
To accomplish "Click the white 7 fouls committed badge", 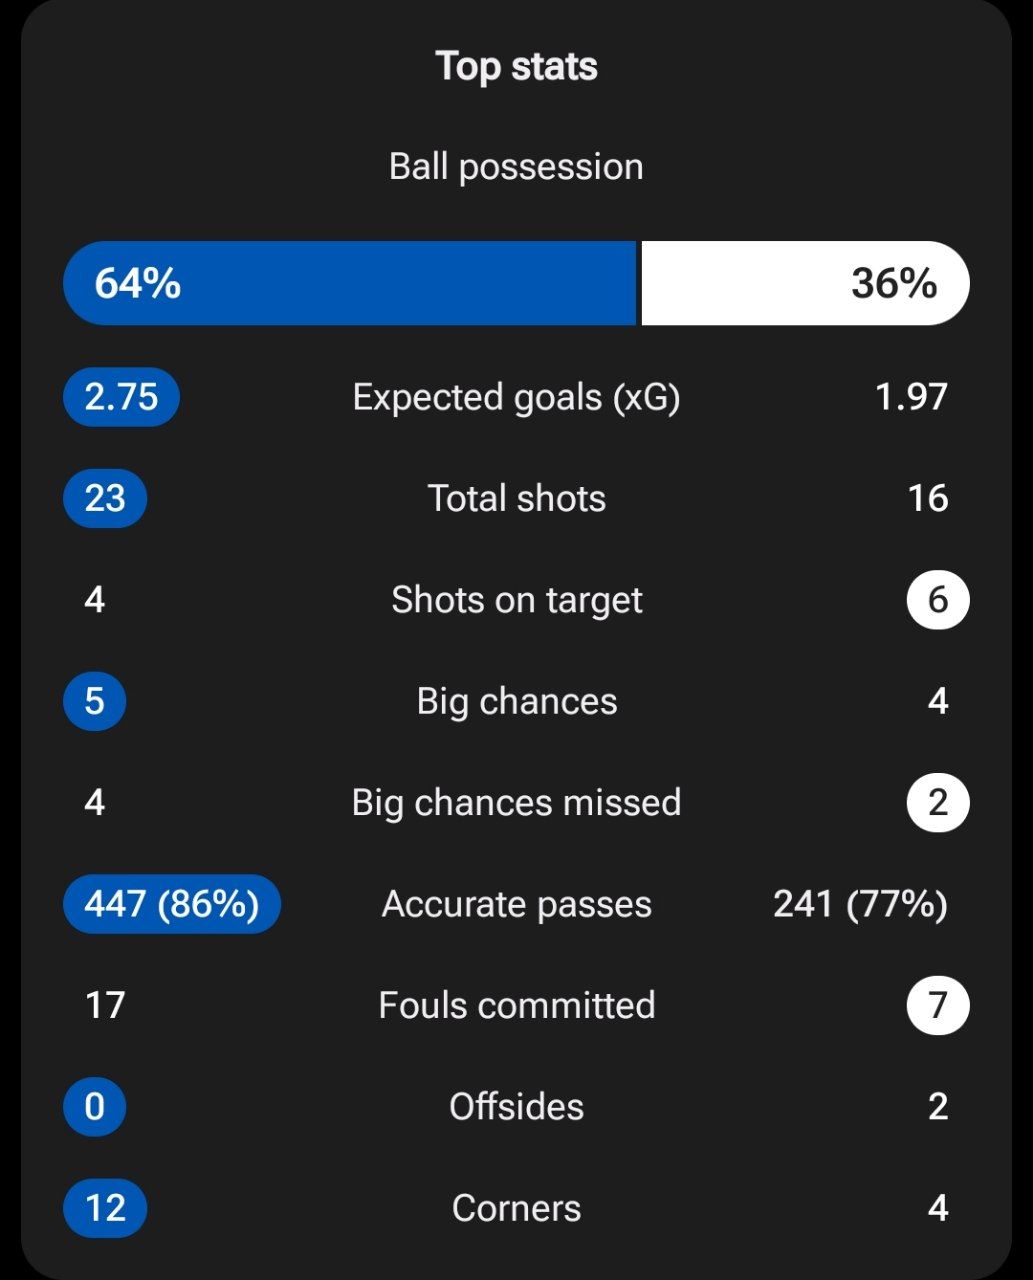I will pyautogui.click(x=937, y=1005).
